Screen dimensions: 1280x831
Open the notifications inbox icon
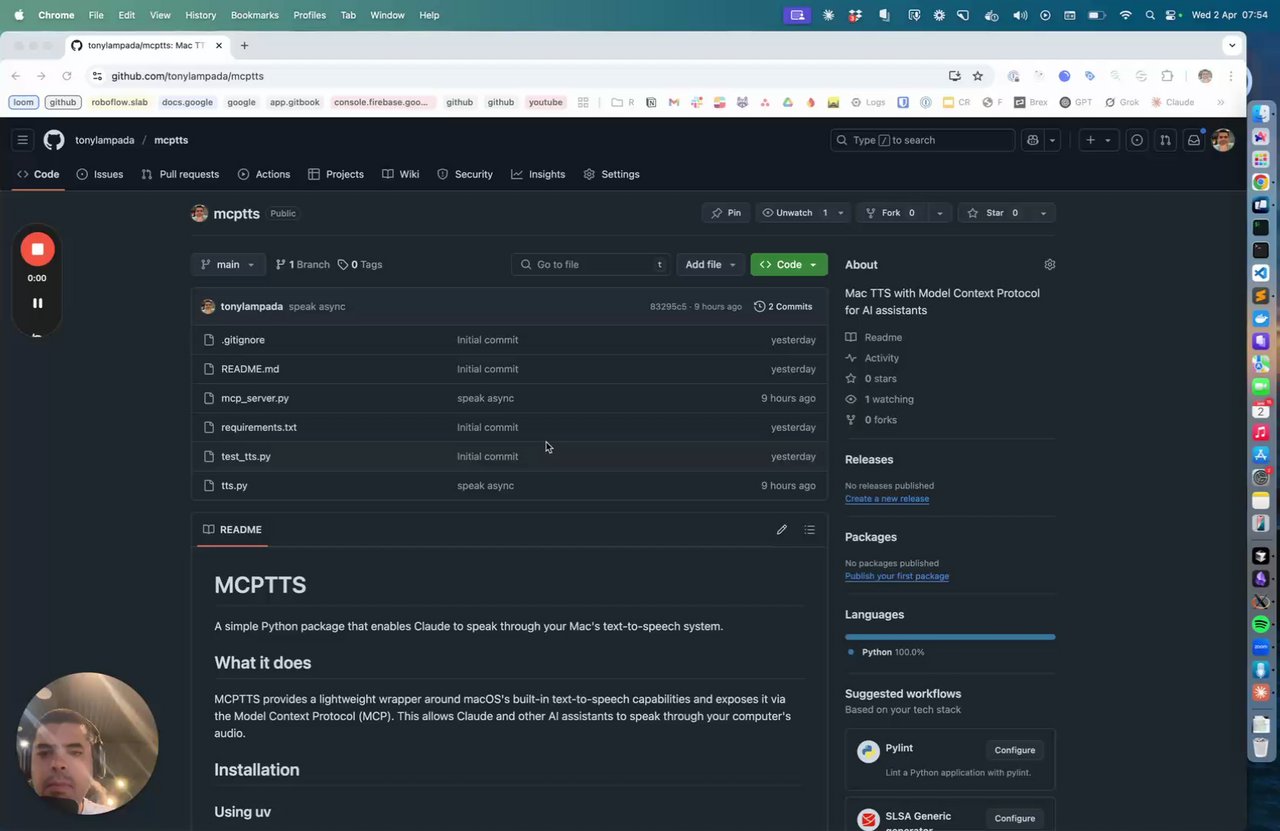tap(1193, 140)
